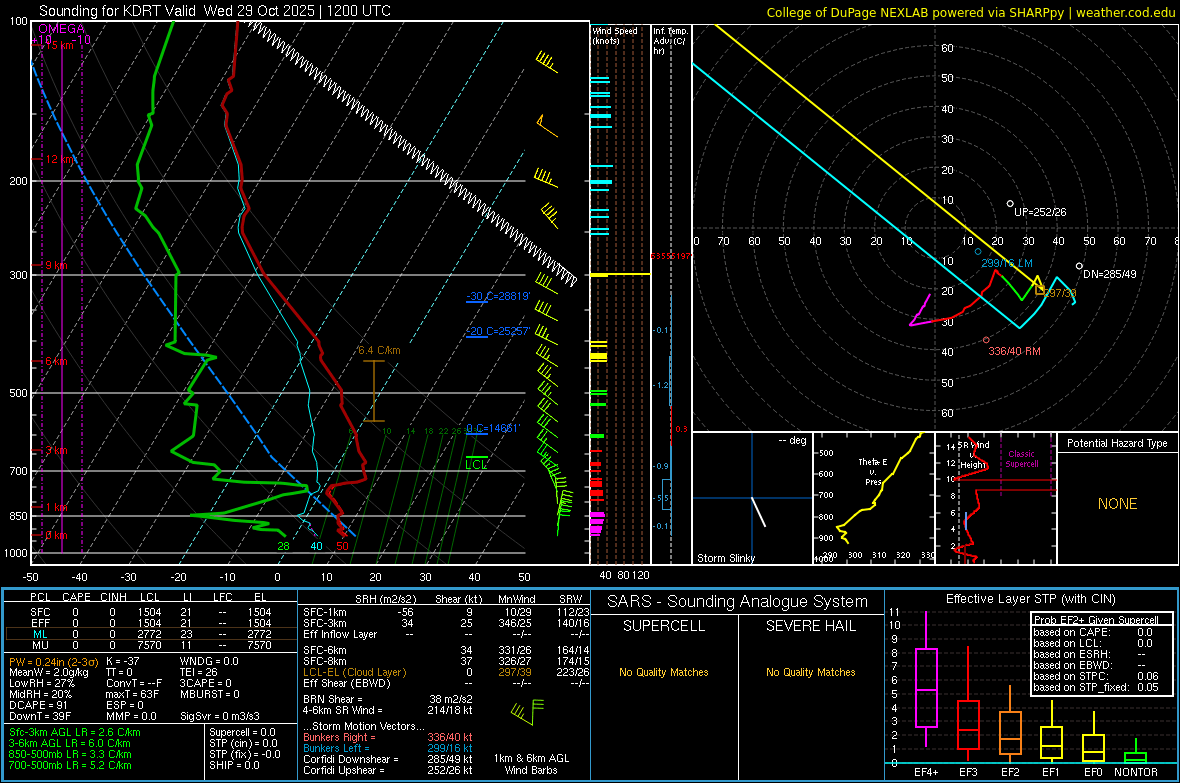1180x783 pixels.
Task: Click the 'Inf. Temp. Adv.' panel header
Action: tap(670, 41)
